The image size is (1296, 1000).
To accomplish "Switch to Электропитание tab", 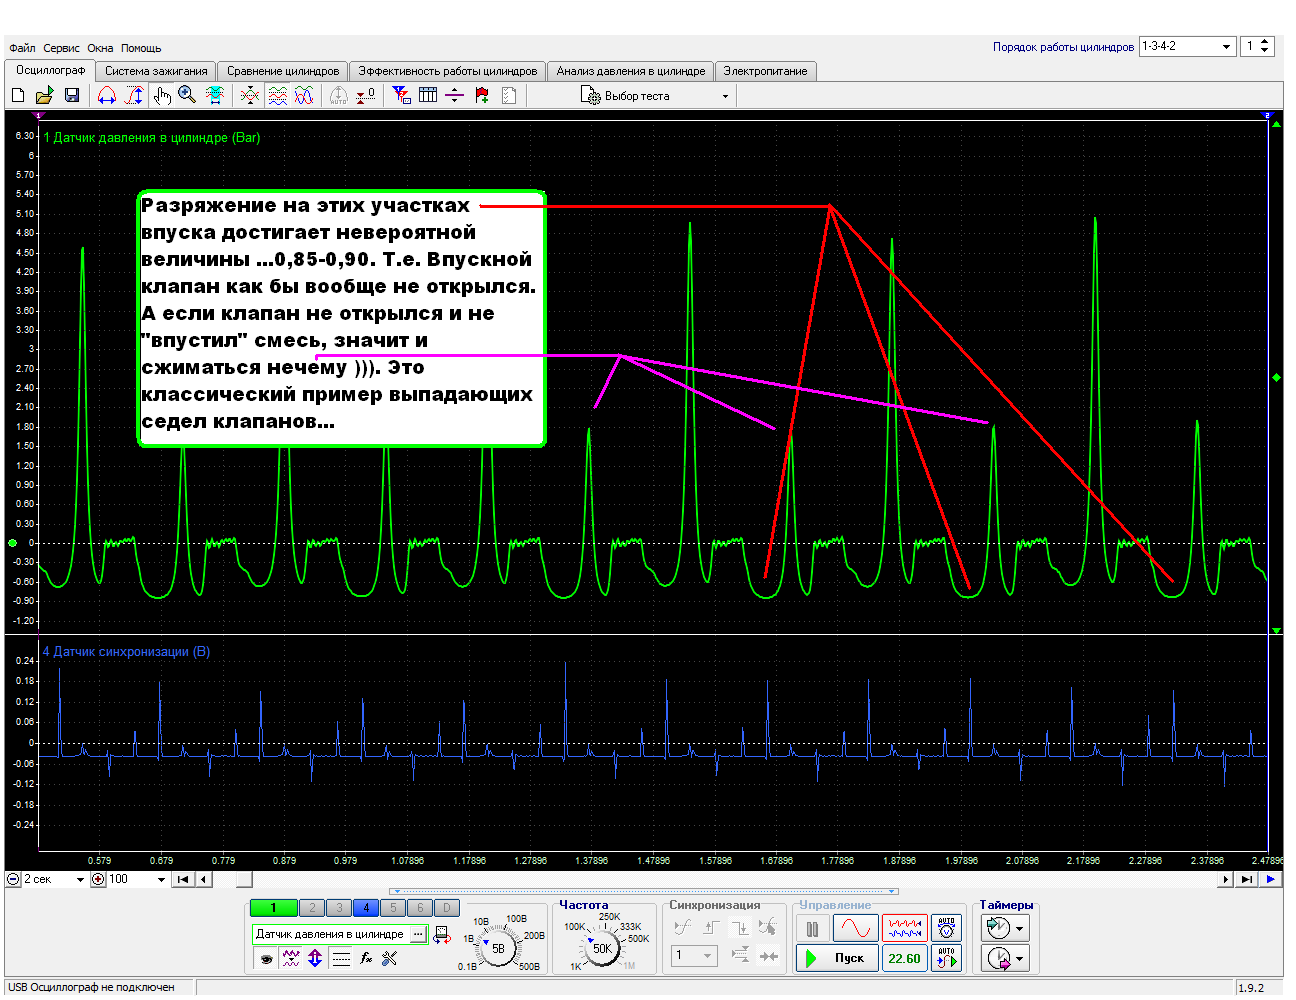I will (765, 71).
